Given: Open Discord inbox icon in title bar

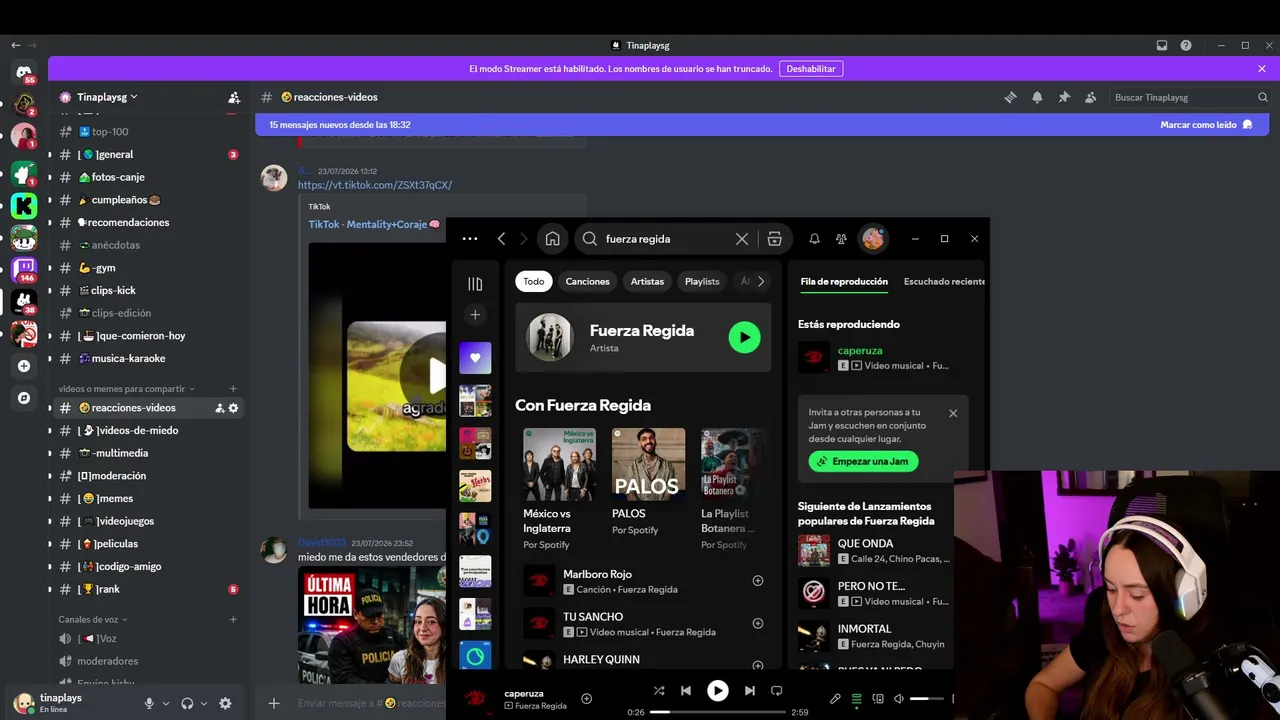Looking at the screenshot, I should point(1162,45).
